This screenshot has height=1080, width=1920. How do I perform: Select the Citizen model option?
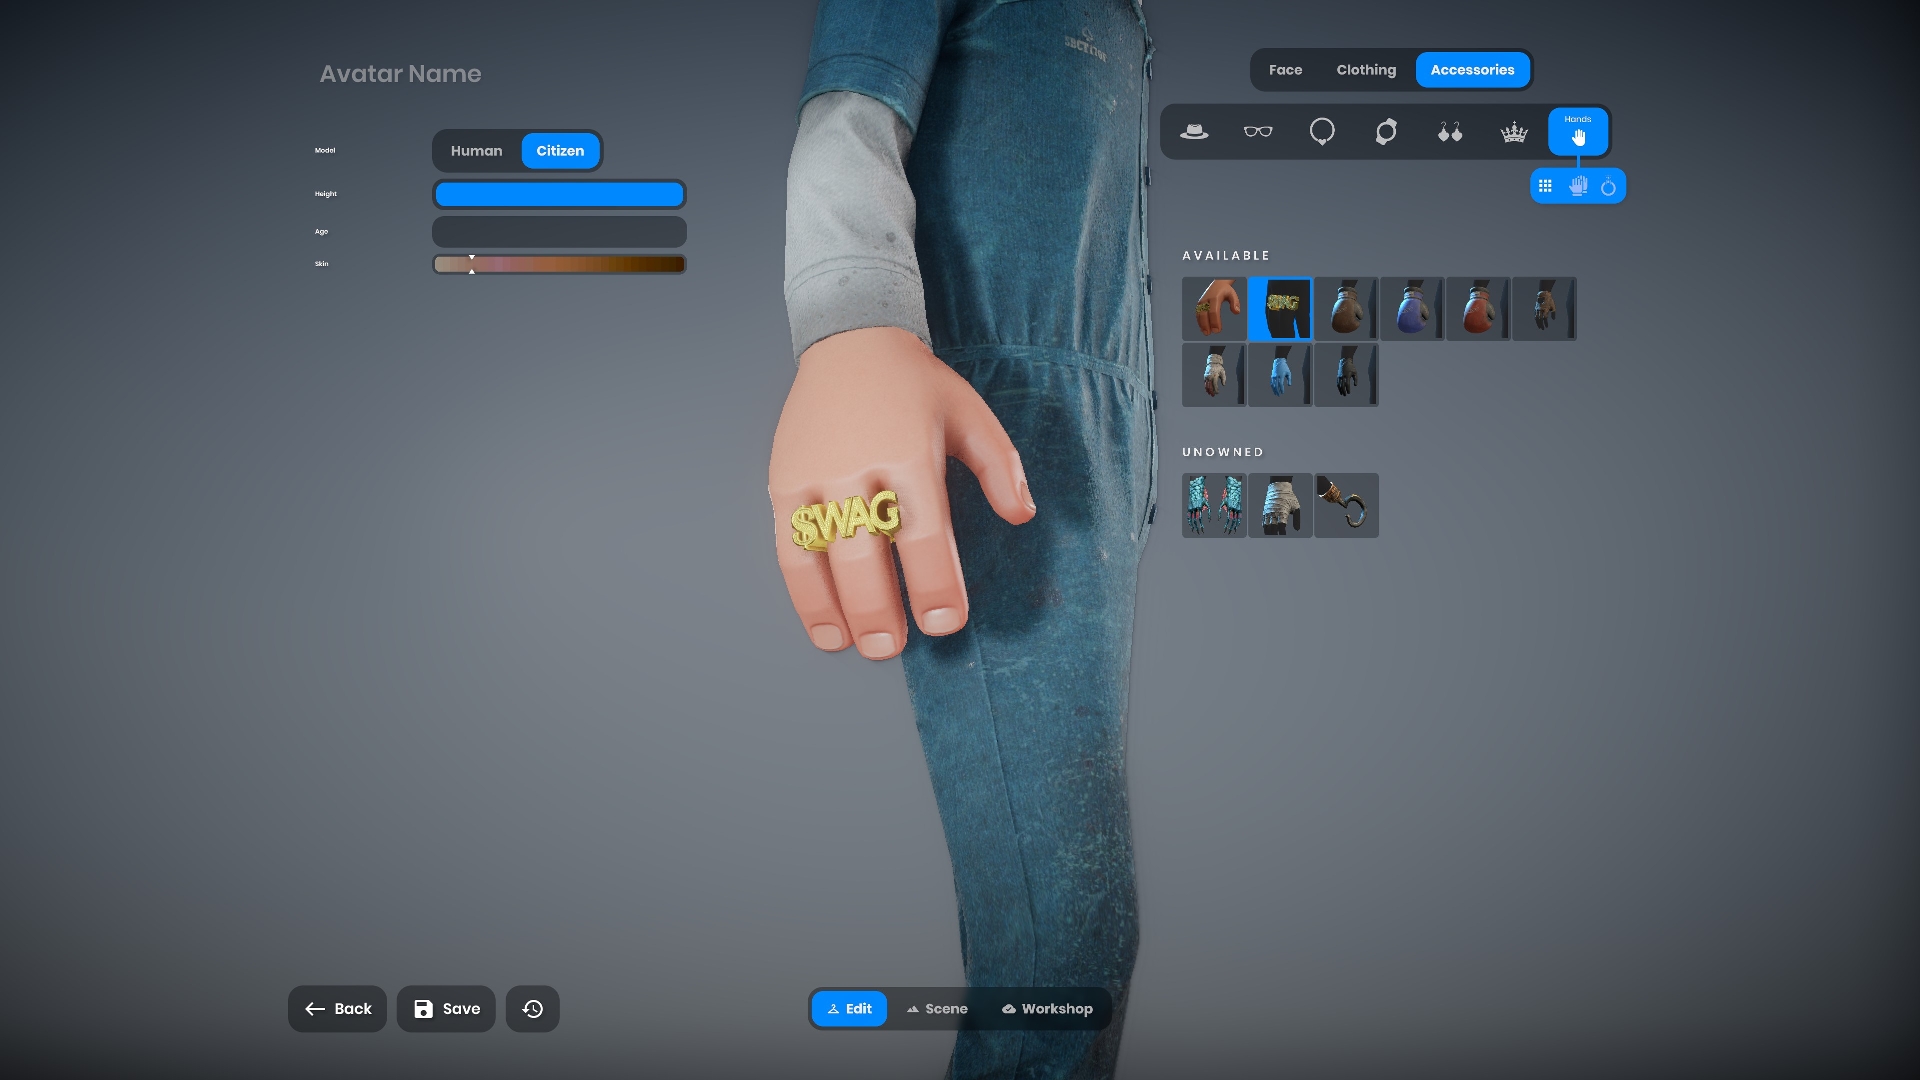tap(560, 151)
